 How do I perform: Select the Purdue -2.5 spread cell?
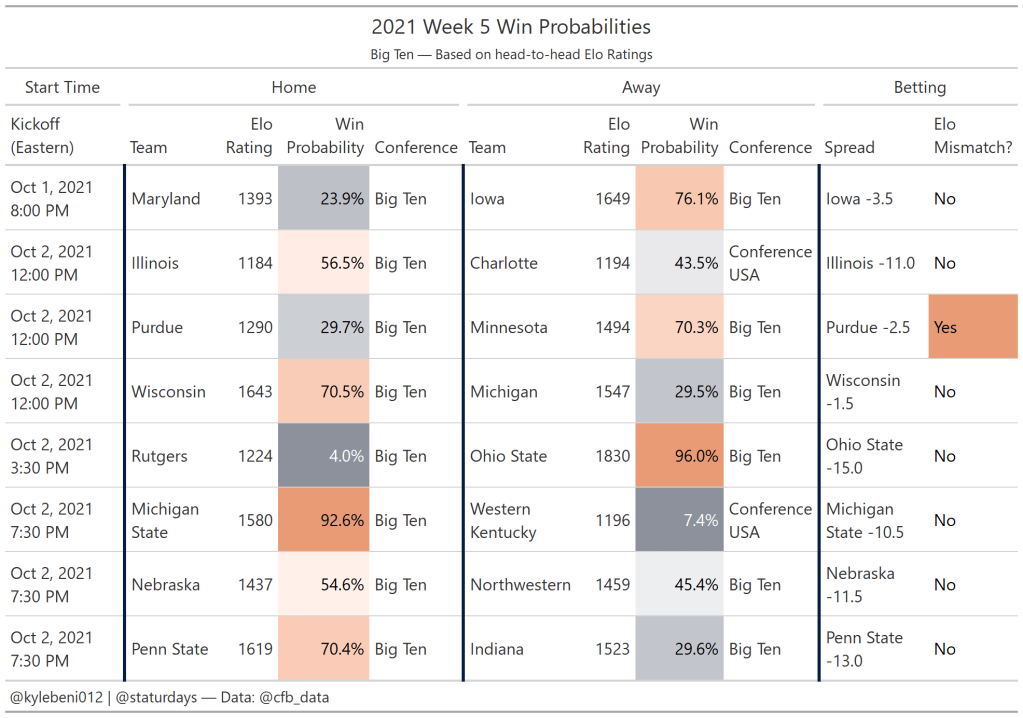tap(868, 327)
